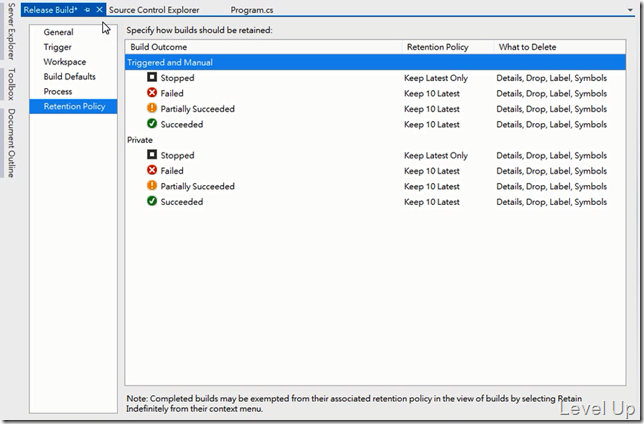644x424 pixels.
Task: Select the Triggered and Manual group row
Action: click(x=375, y=62)
